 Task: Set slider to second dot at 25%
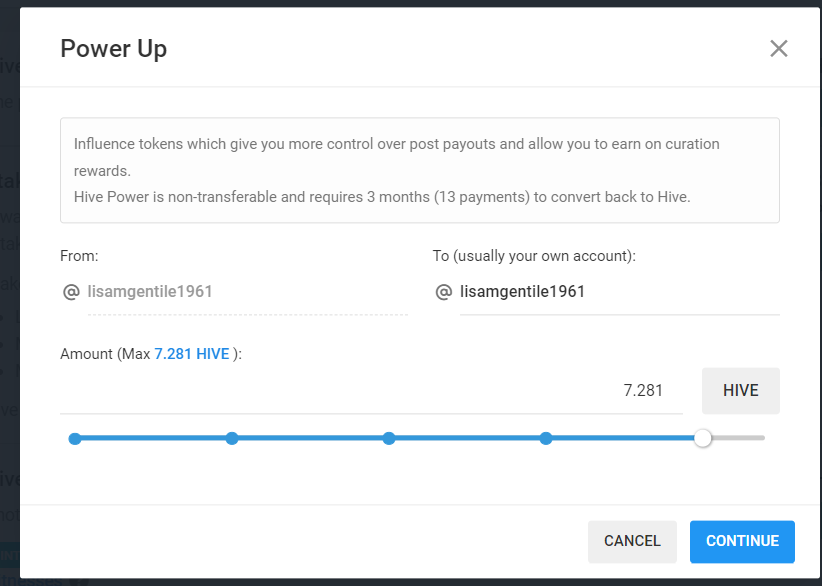232,438
